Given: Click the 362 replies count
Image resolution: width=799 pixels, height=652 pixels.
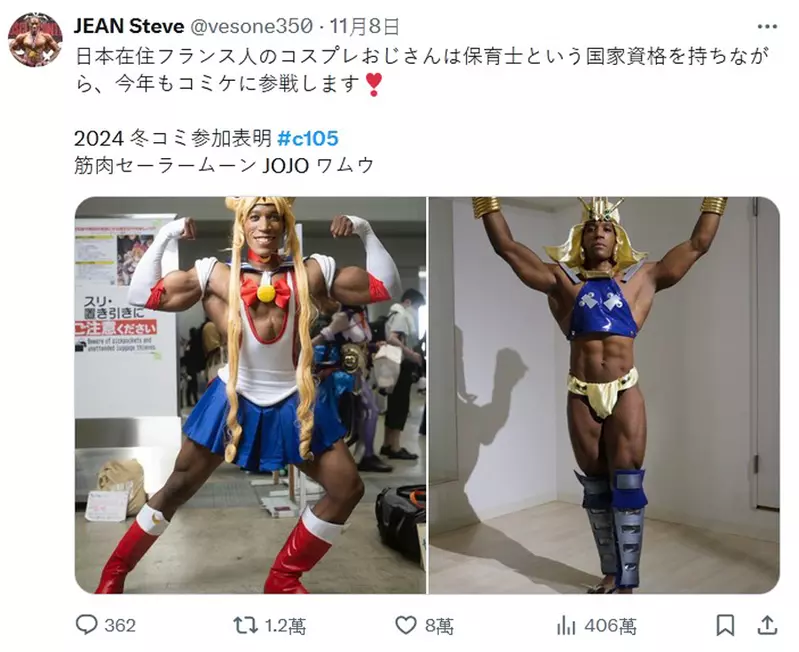Looking at the screenshot, I should (120, 626).
